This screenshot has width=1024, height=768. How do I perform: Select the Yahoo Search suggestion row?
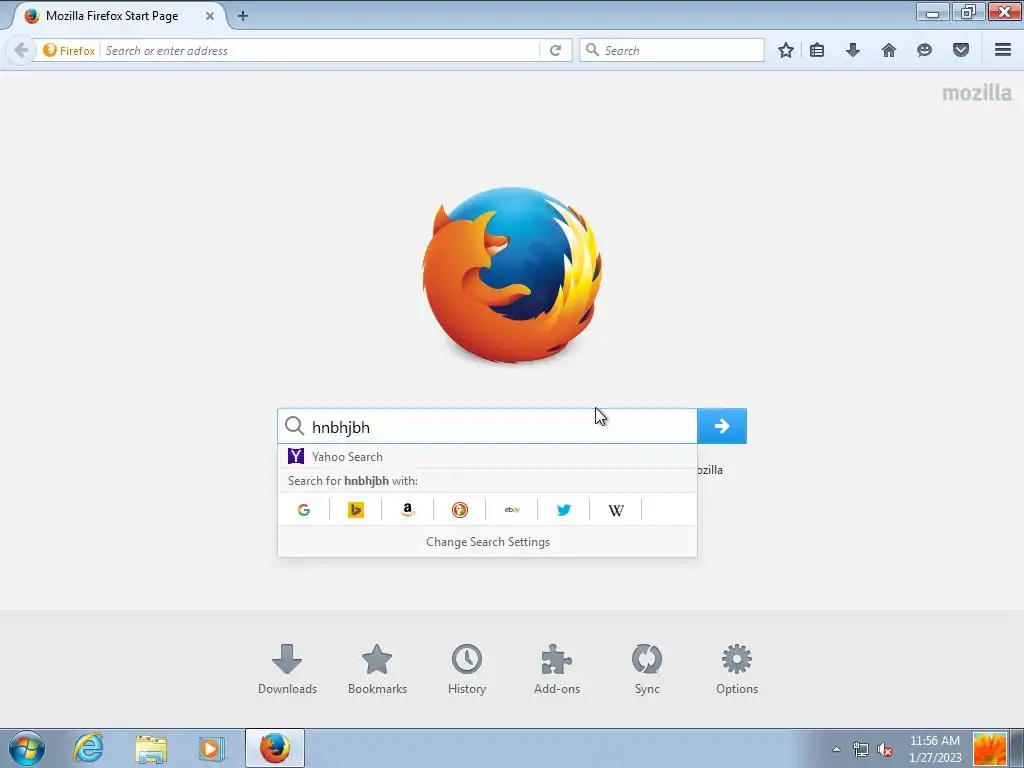tap(487, 456)
